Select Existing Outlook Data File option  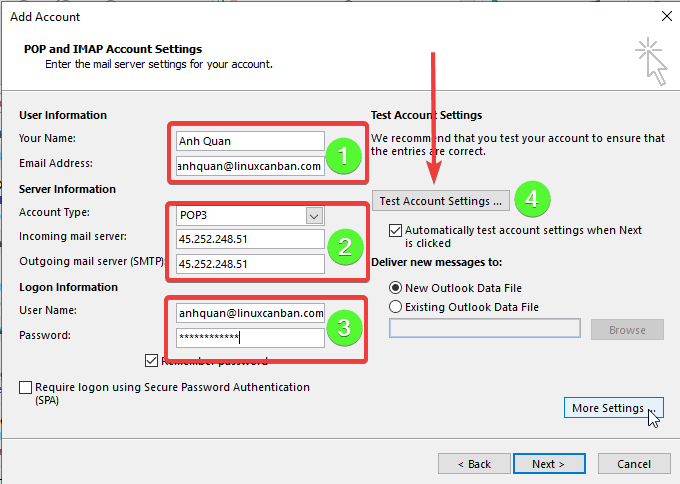pyautogui.click(x=396, y=307)
